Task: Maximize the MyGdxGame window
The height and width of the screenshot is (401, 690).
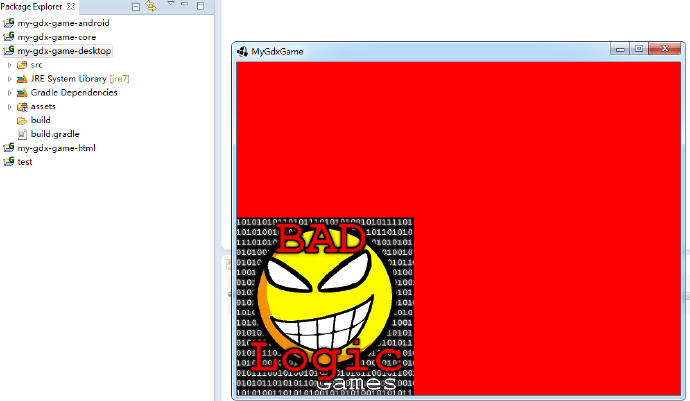Action: click(x=639, y=49)
